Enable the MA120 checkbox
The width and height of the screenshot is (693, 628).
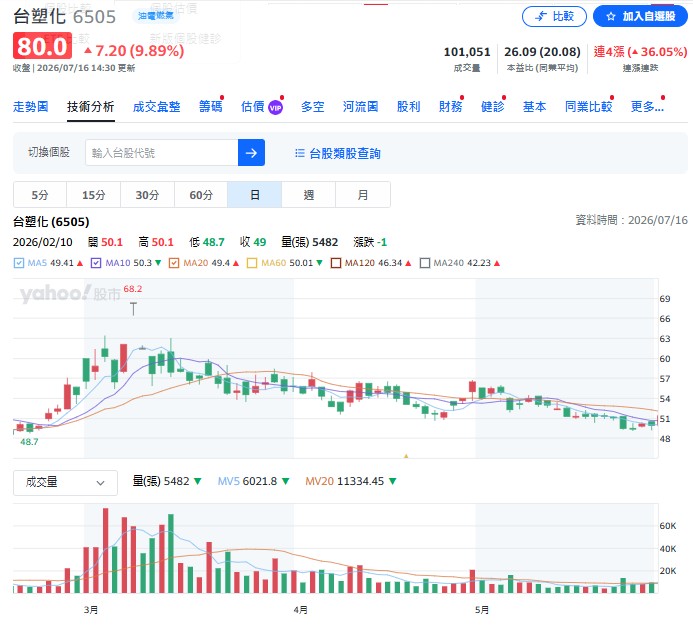(x=336, y=263)
